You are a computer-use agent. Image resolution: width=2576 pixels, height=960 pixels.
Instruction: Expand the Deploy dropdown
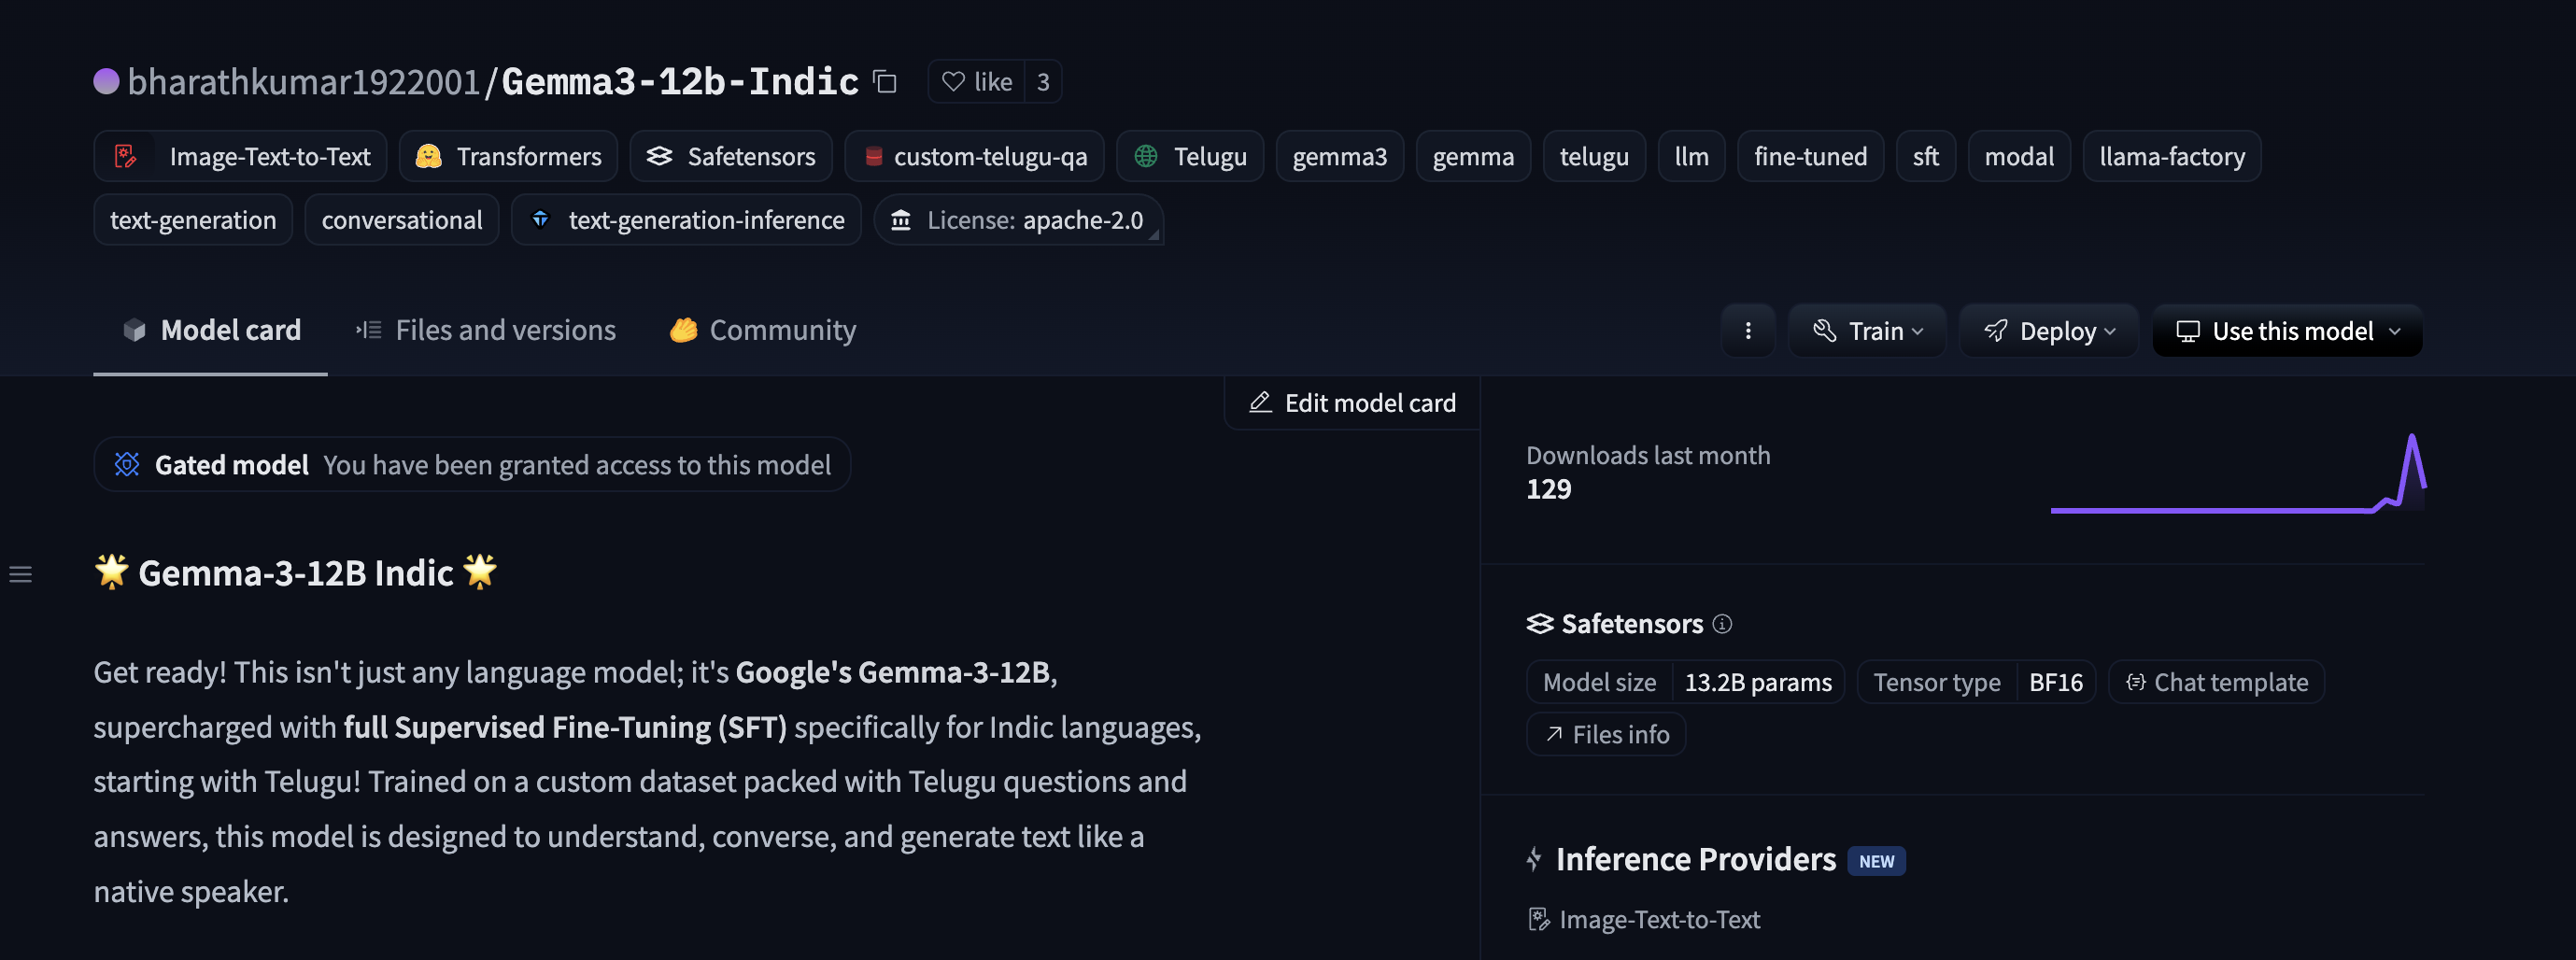pyautogui.click(x=2048, y=331)
